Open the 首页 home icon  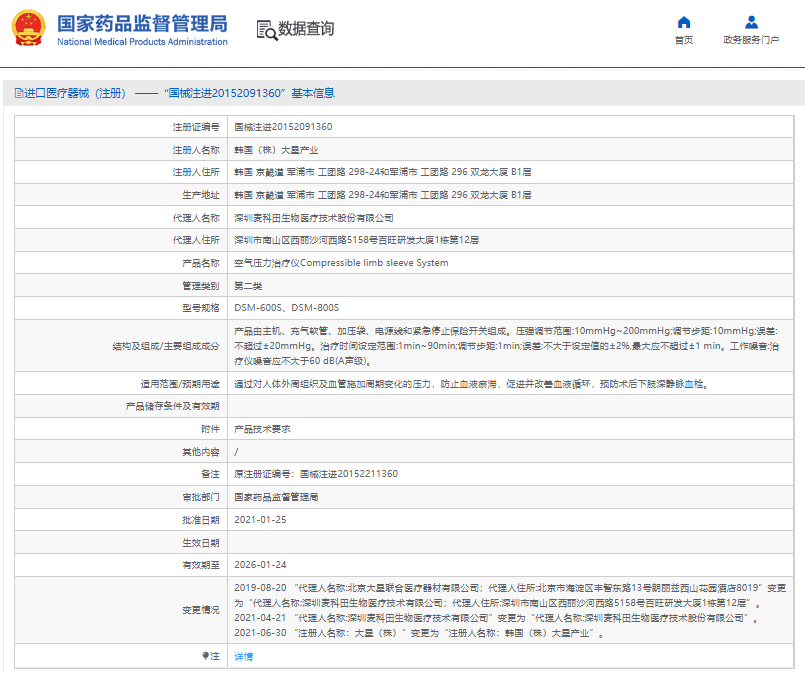[684, 22]
